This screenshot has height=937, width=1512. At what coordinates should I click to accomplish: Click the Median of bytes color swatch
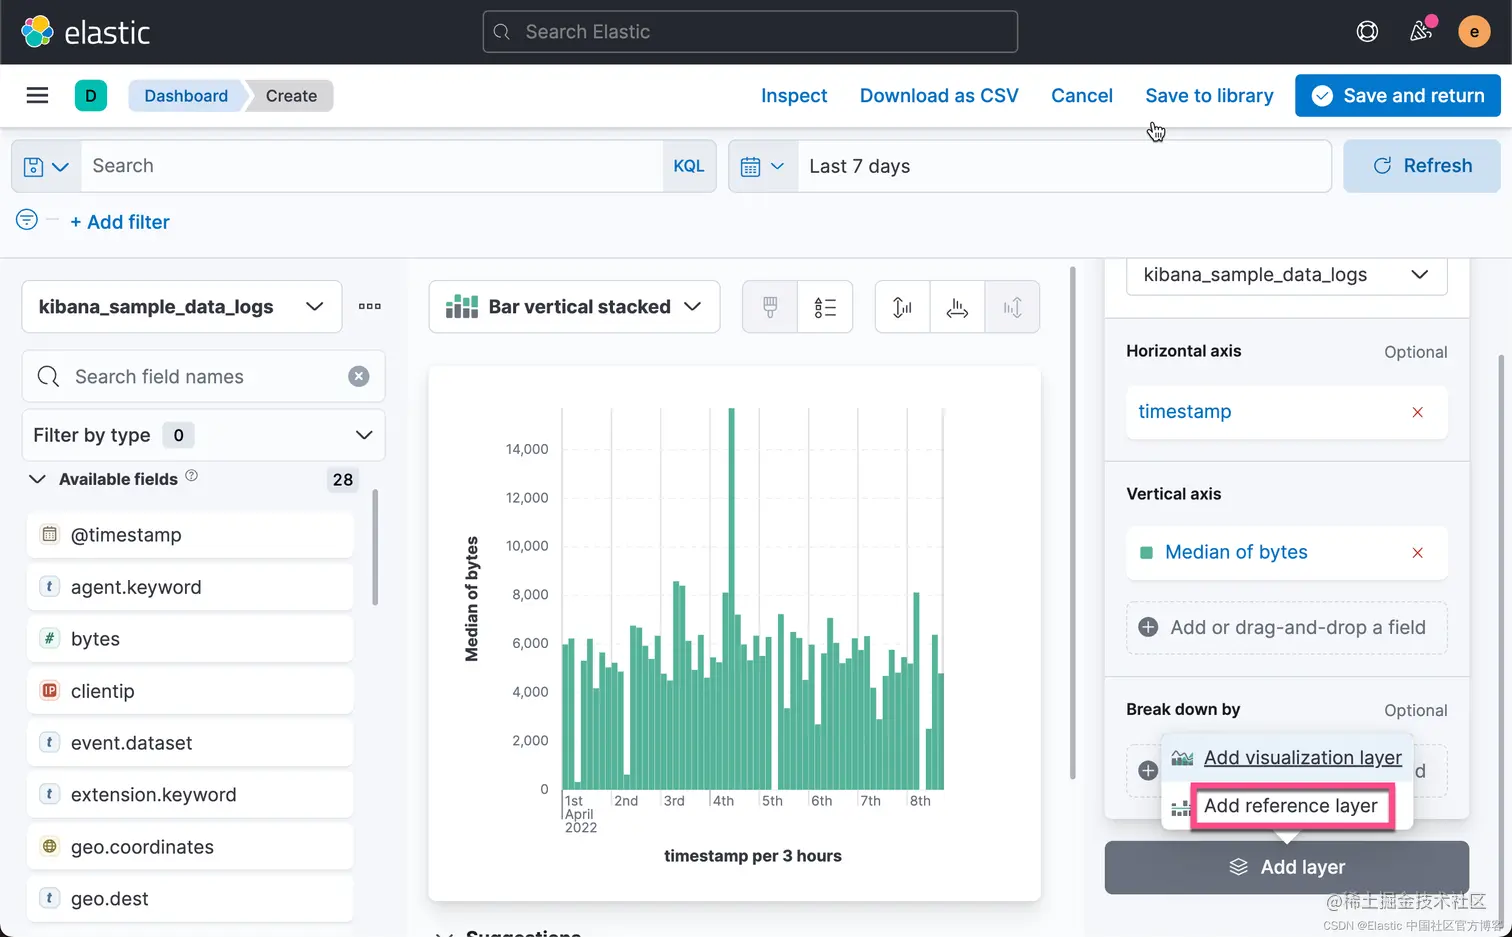pyautogui.click(x=1147, y=553)
